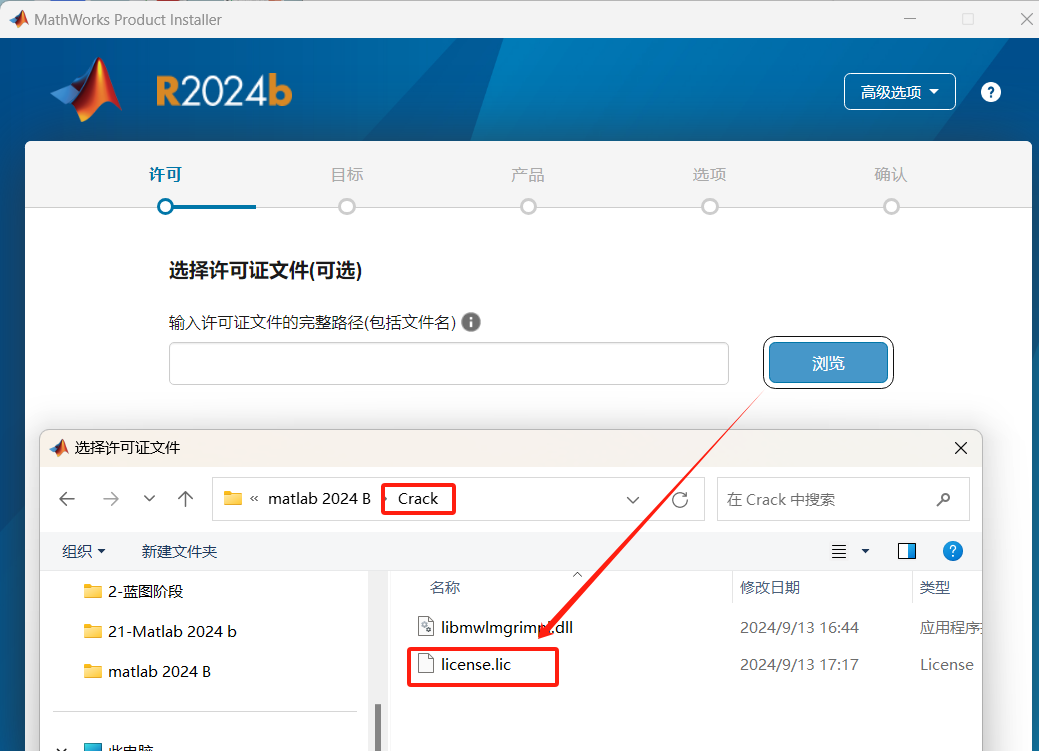Select the 许可 step tab
Screen dimensions: 1039x751
pos(165,174)
